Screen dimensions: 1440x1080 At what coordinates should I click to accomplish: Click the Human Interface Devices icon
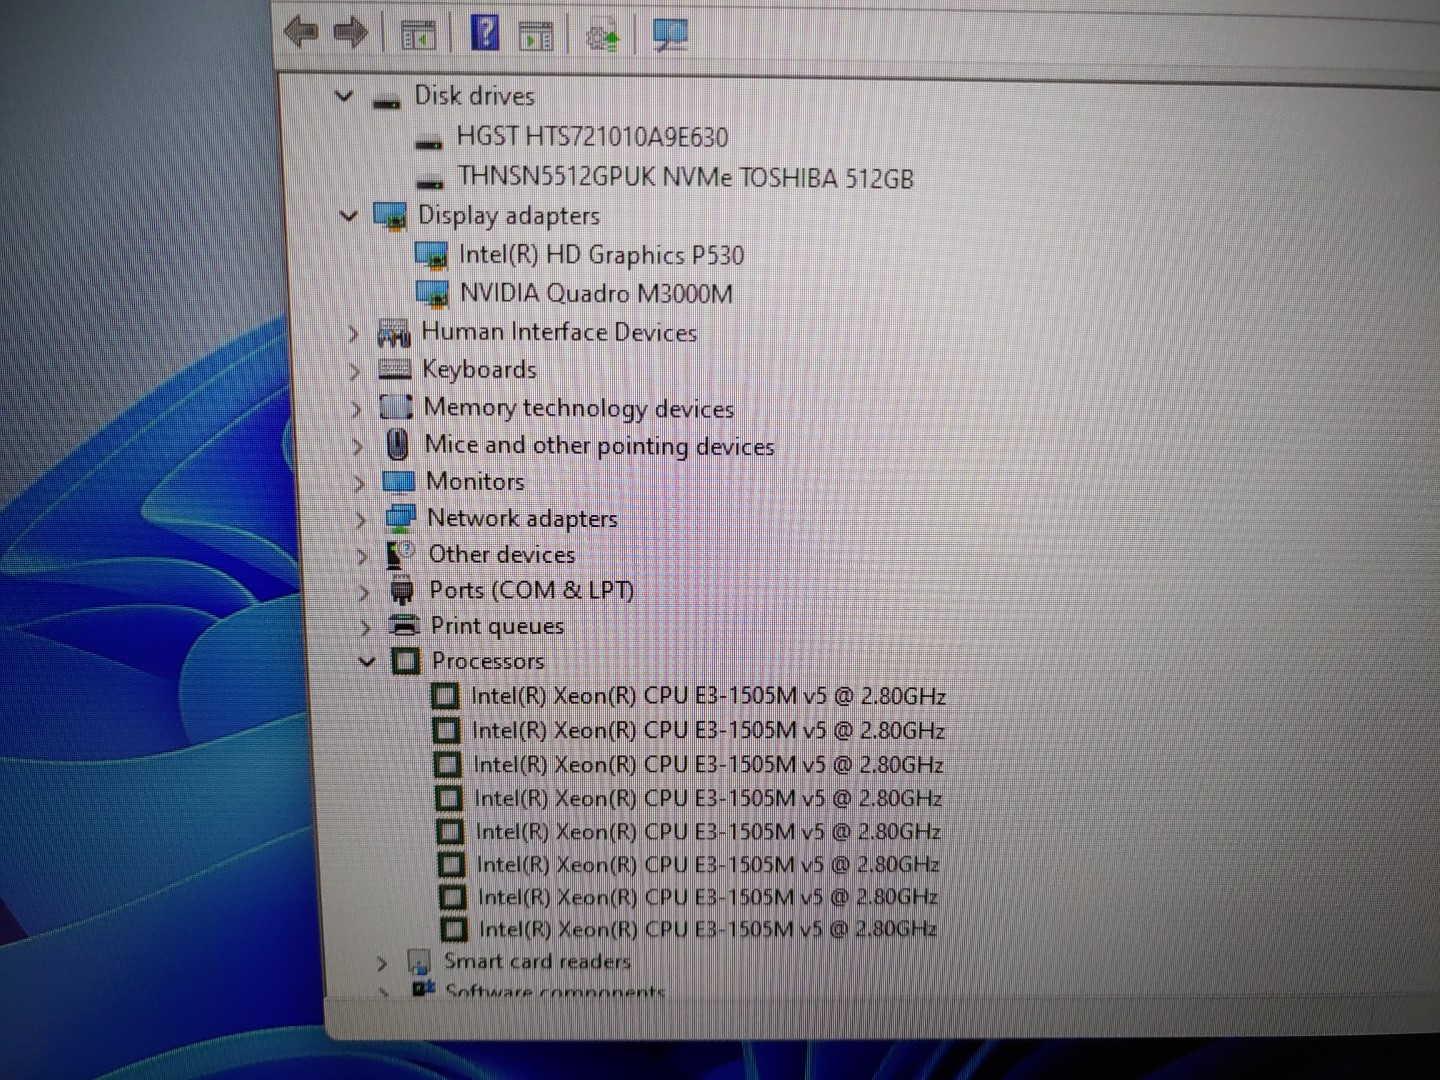pos(394,333)
